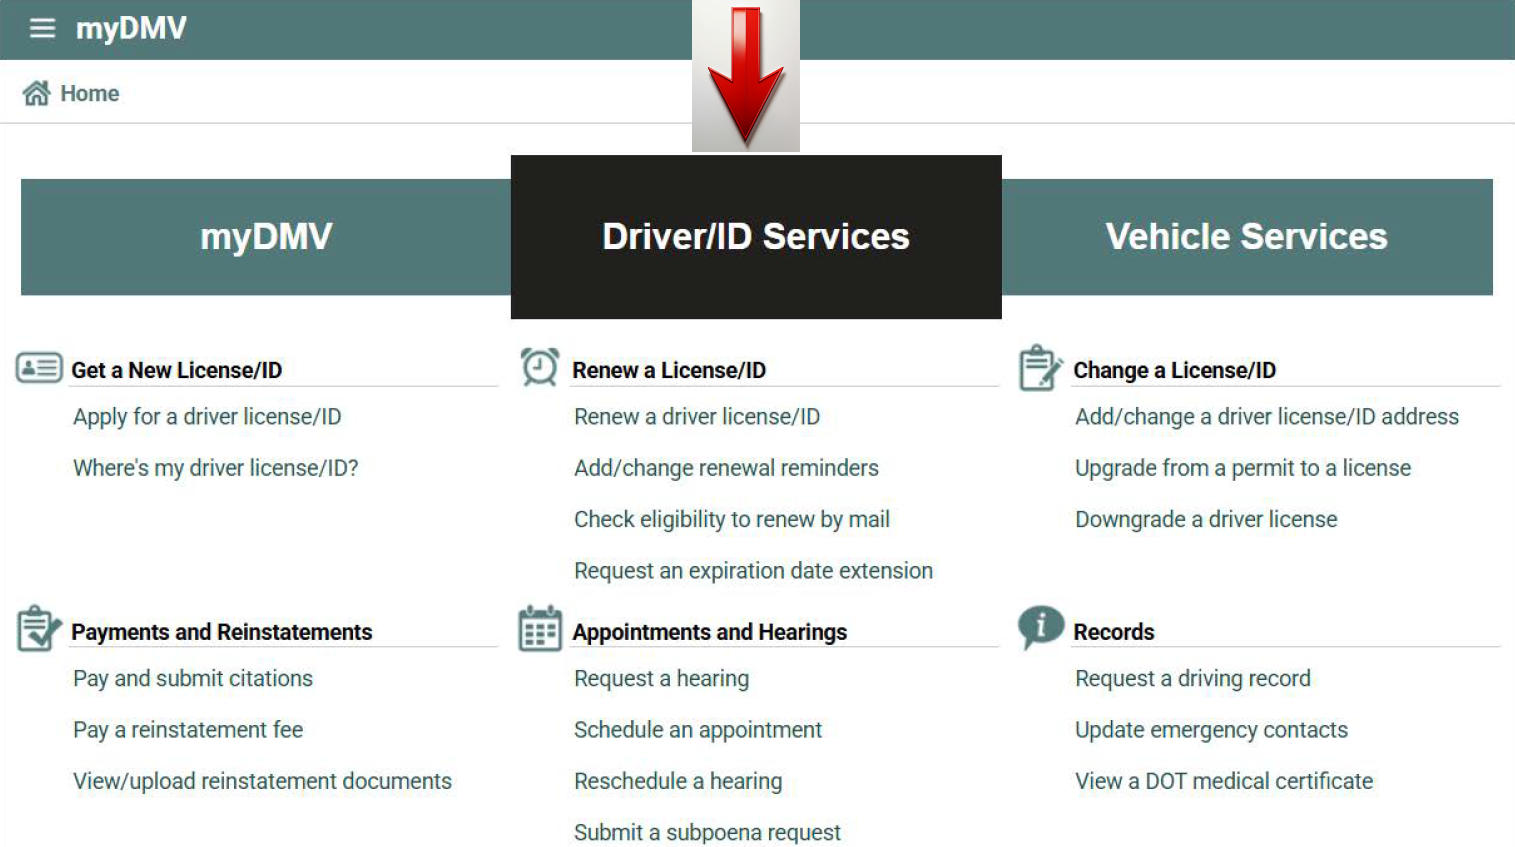Click the Home house icon
The width and height of the screenshot is (1515, 847).
37,91
